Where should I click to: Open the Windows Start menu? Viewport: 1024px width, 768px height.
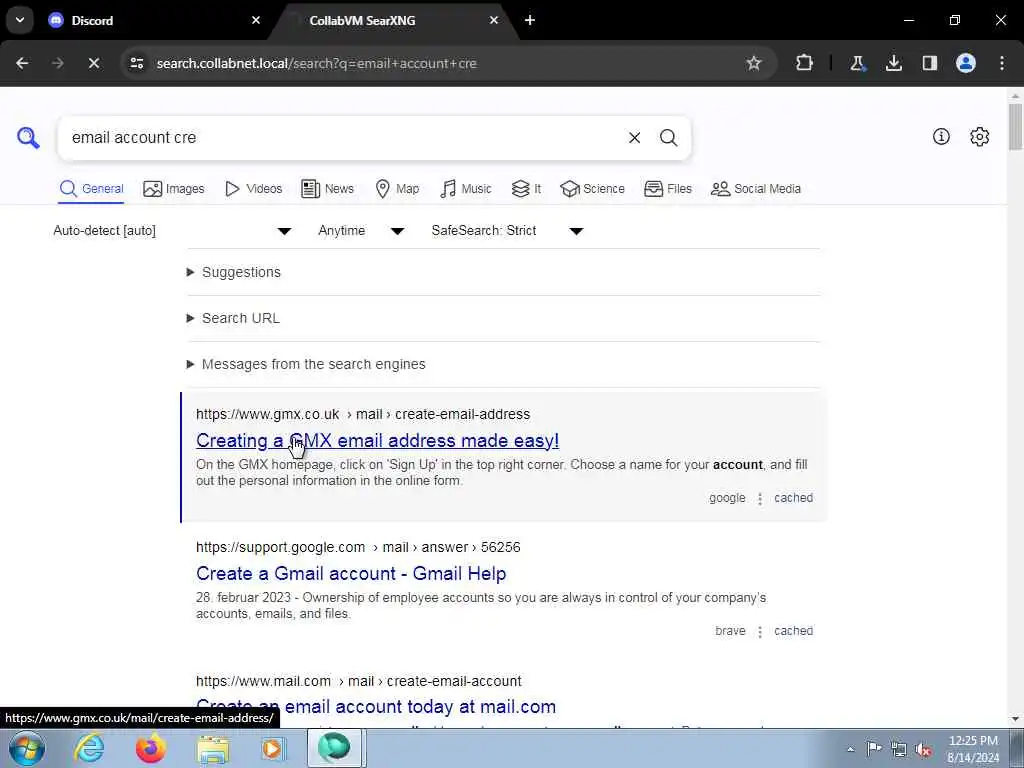[x=26, y=748]
